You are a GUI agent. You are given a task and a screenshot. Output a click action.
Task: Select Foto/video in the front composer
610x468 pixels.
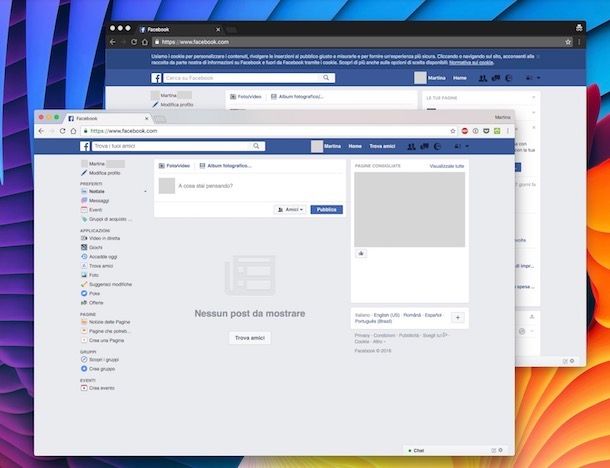[174, 166]
